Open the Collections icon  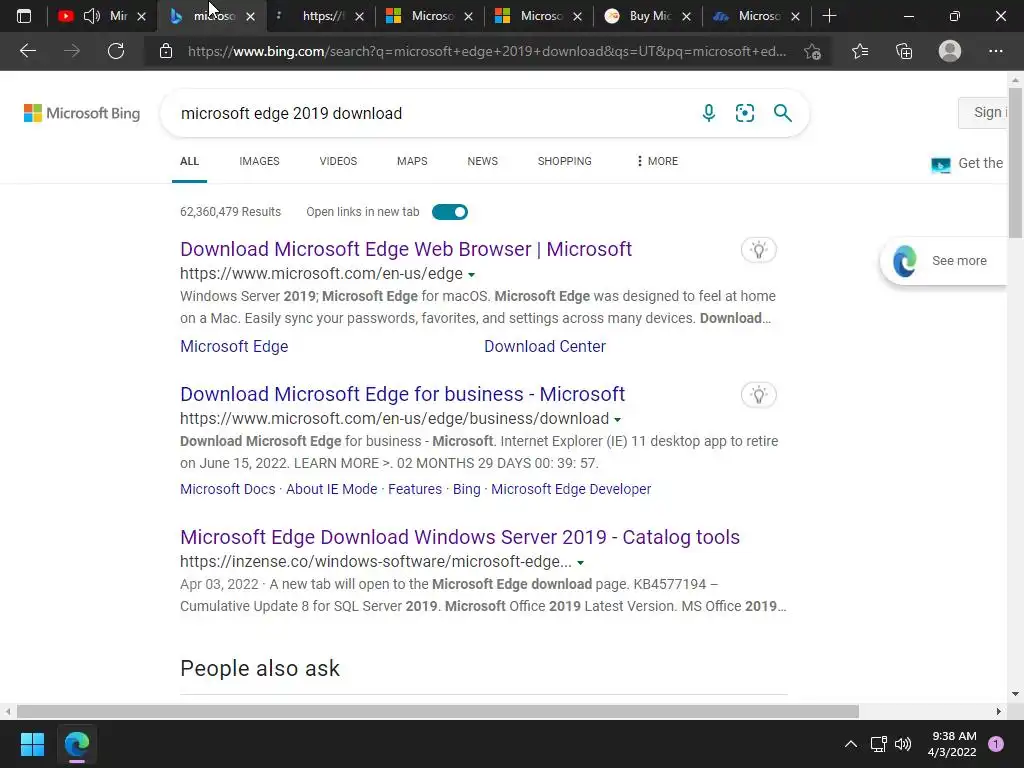(904, 51)
